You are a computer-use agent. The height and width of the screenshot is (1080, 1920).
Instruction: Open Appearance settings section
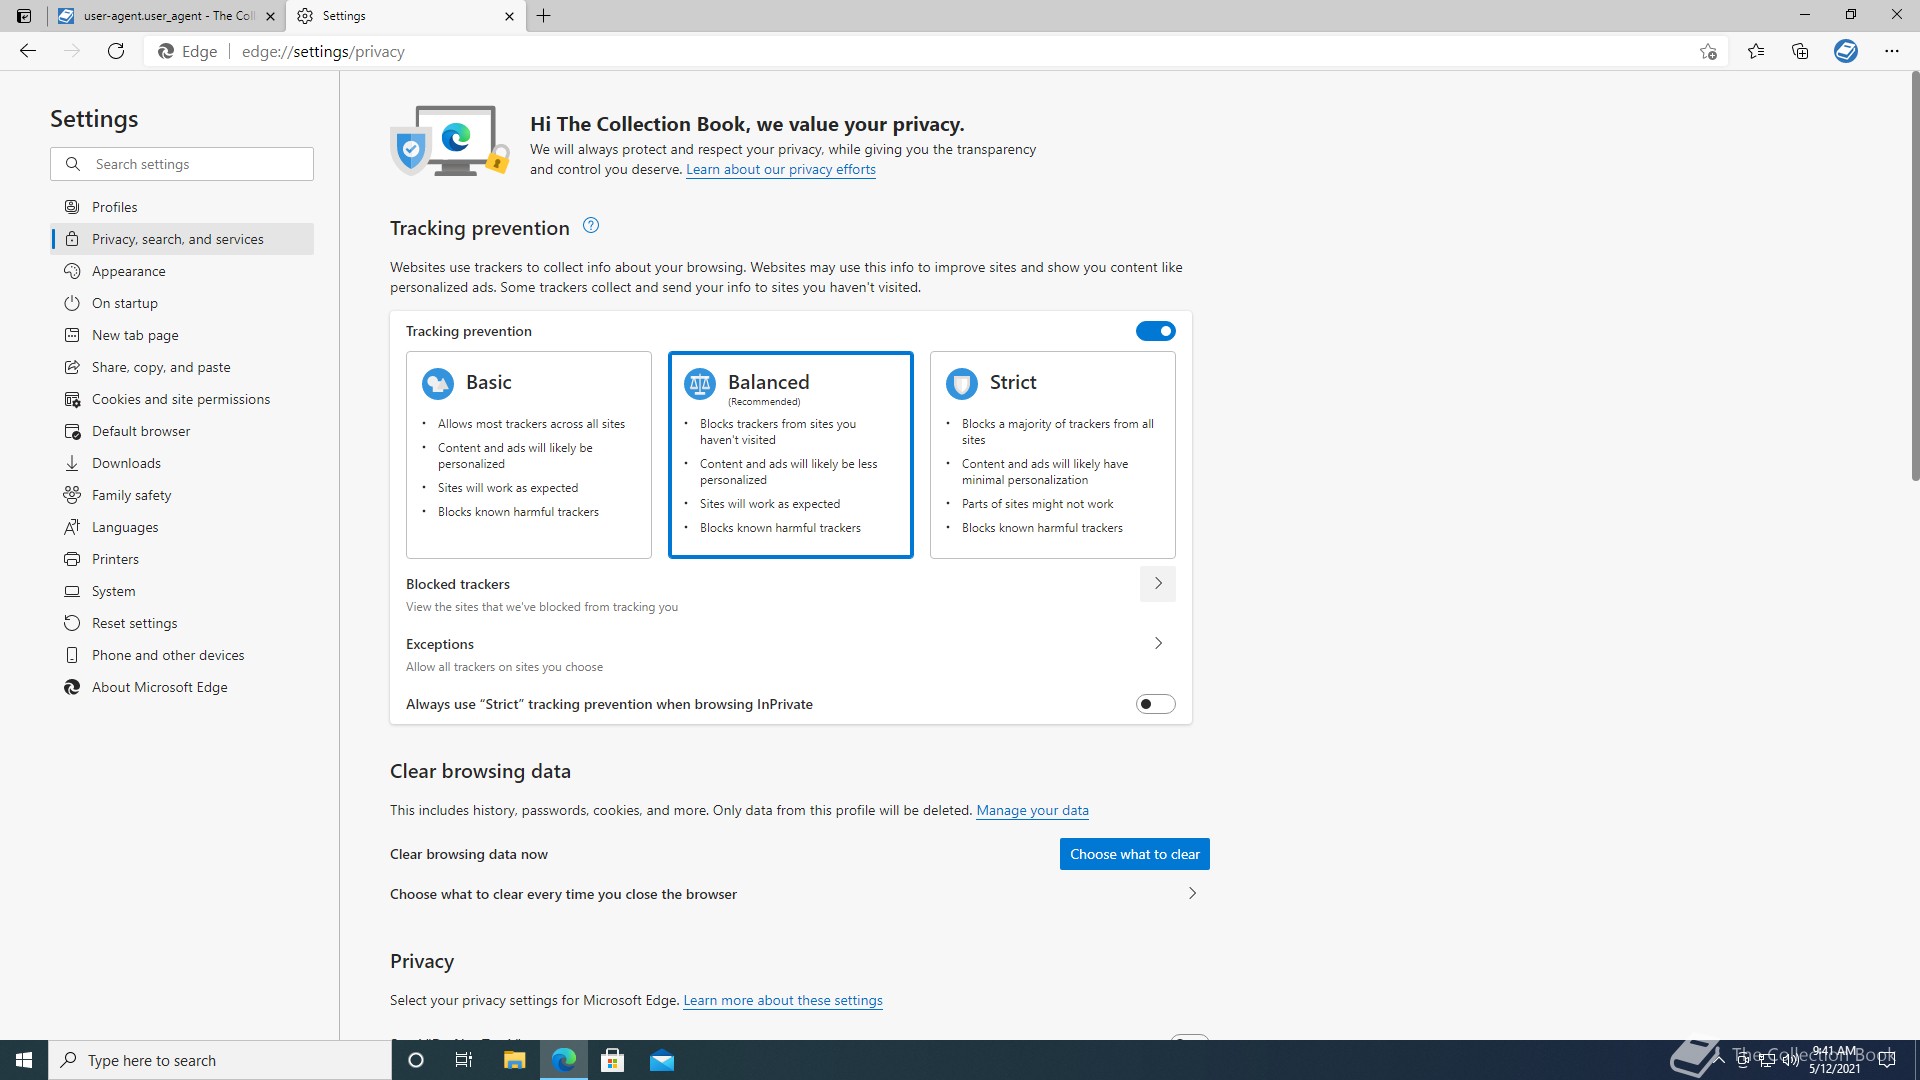pyautogui.click(x=182, y=271)
